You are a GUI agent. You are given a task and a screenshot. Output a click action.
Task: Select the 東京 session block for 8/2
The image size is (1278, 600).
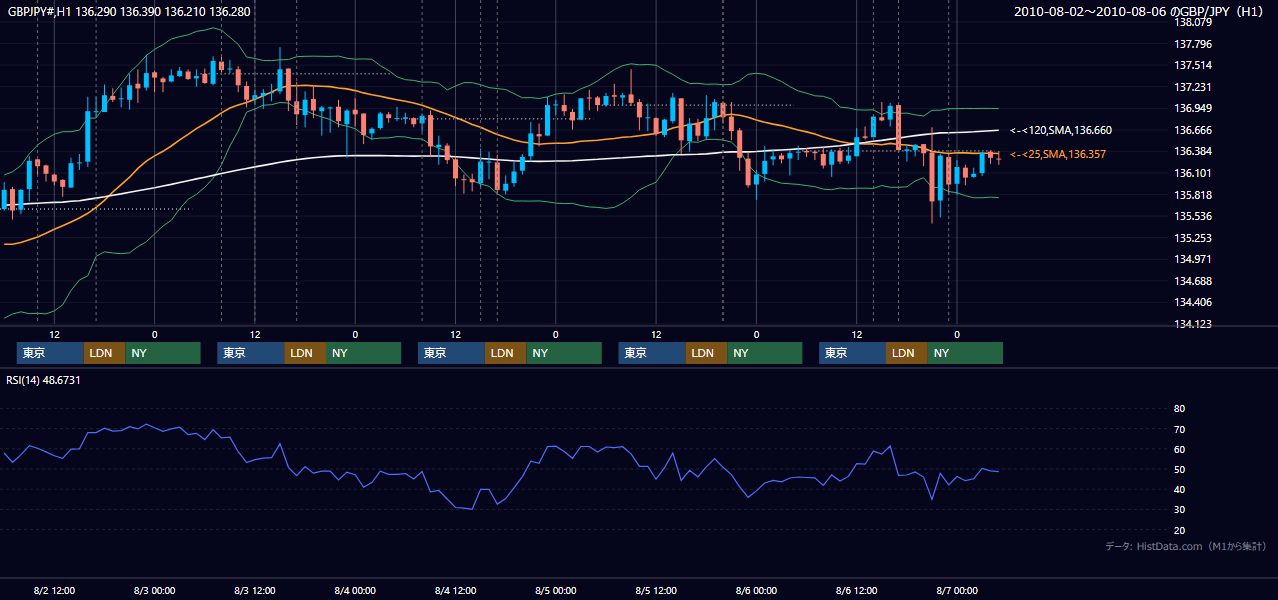point(50,353)
